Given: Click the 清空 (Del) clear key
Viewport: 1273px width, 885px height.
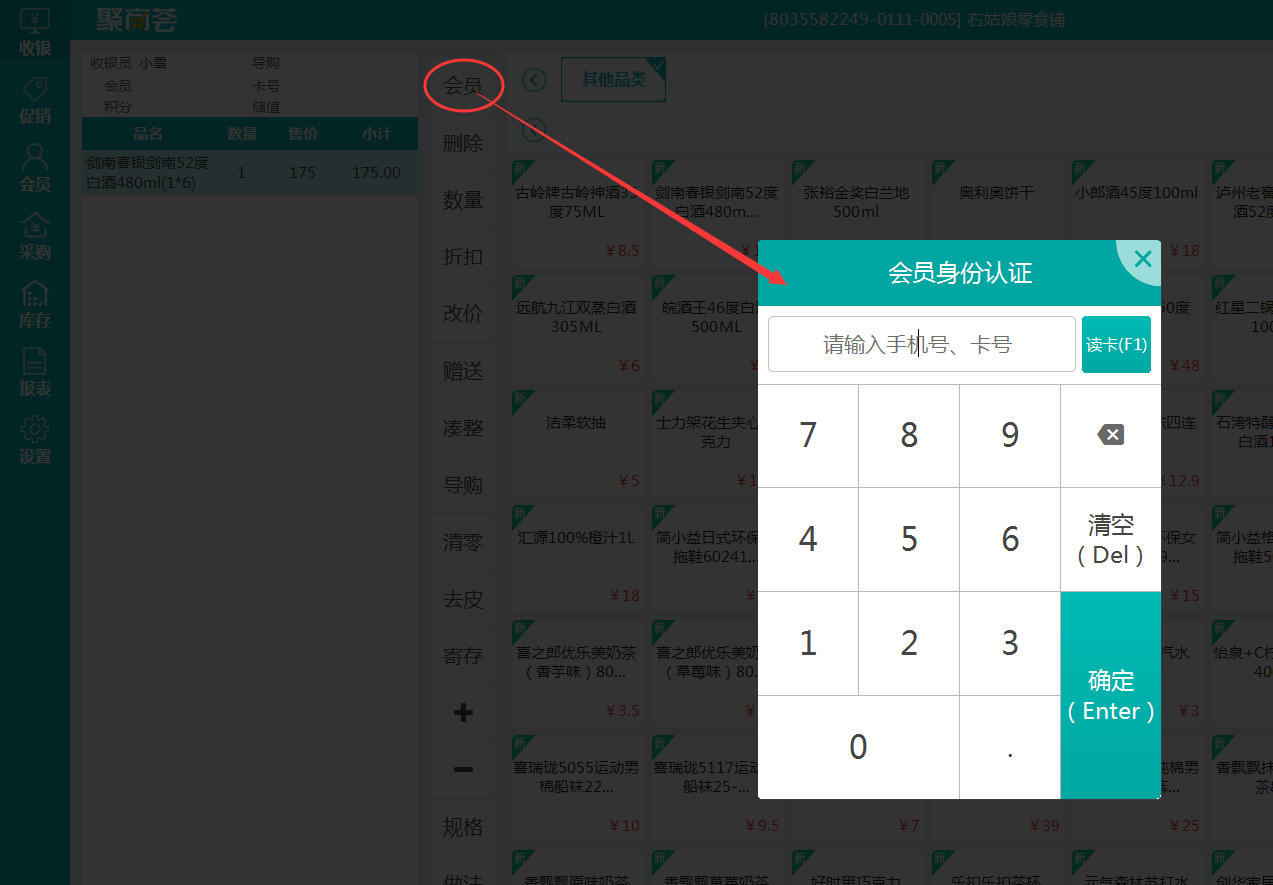Looking at the screenshot, I should [1110, 539].
